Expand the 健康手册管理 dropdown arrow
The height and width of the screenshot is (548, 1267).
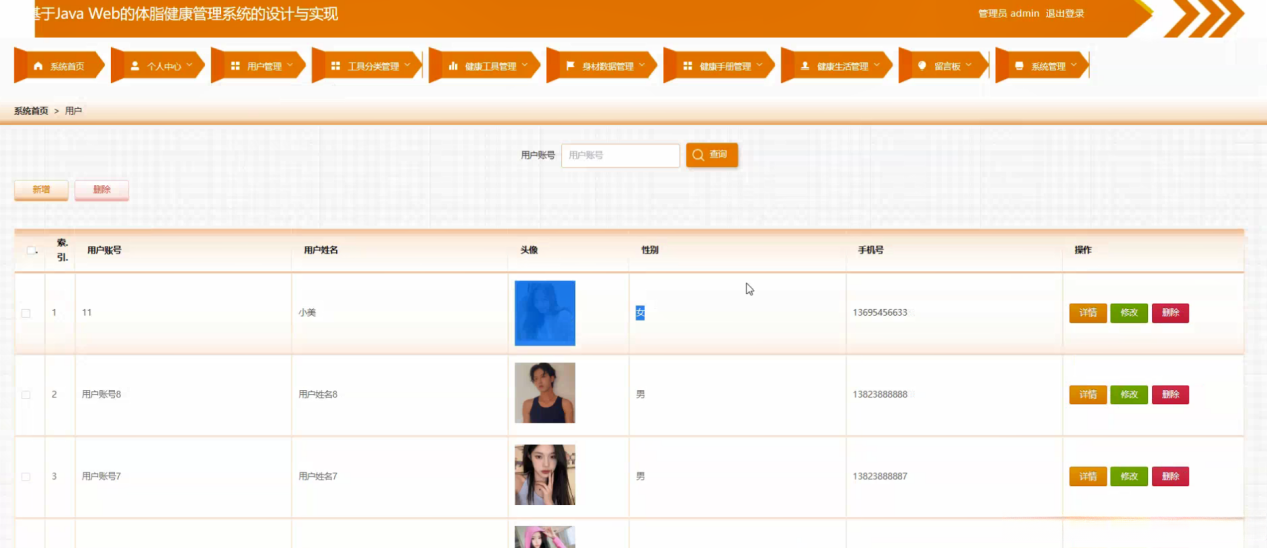click(x=759, y=66)
